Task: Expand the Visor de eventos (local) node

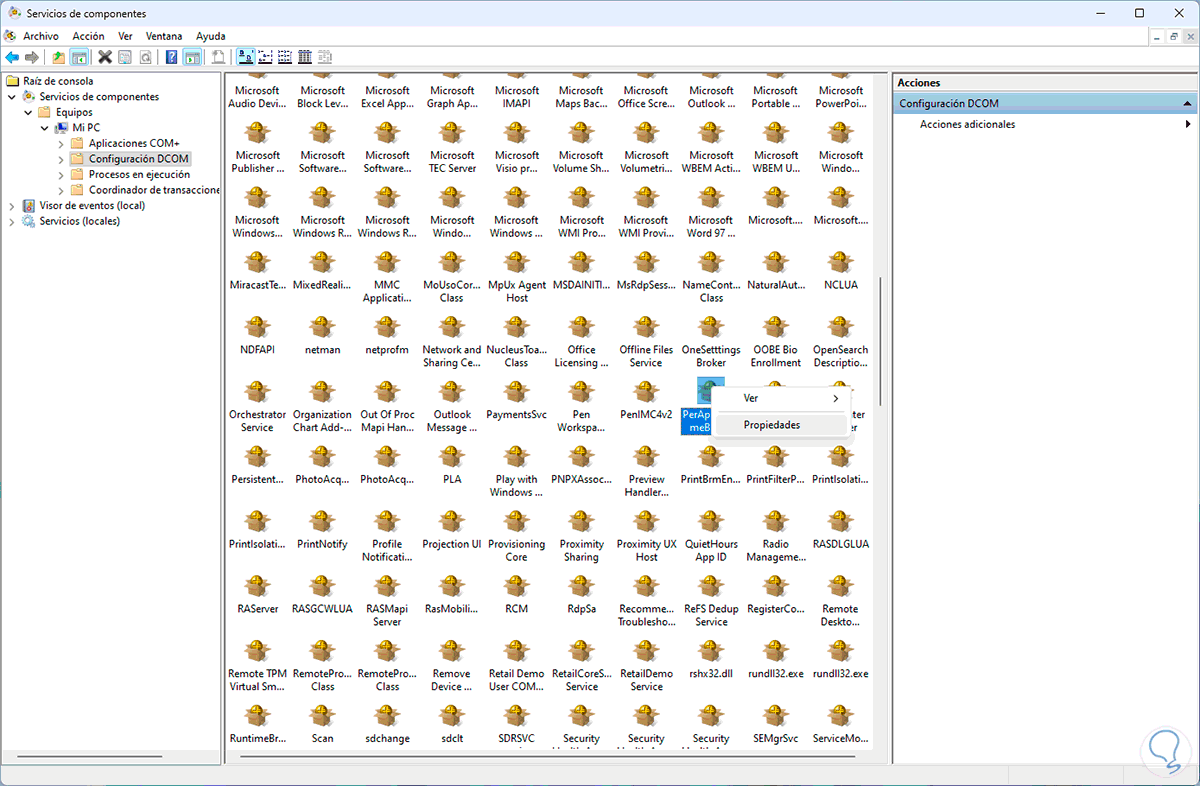Action: 12,205
